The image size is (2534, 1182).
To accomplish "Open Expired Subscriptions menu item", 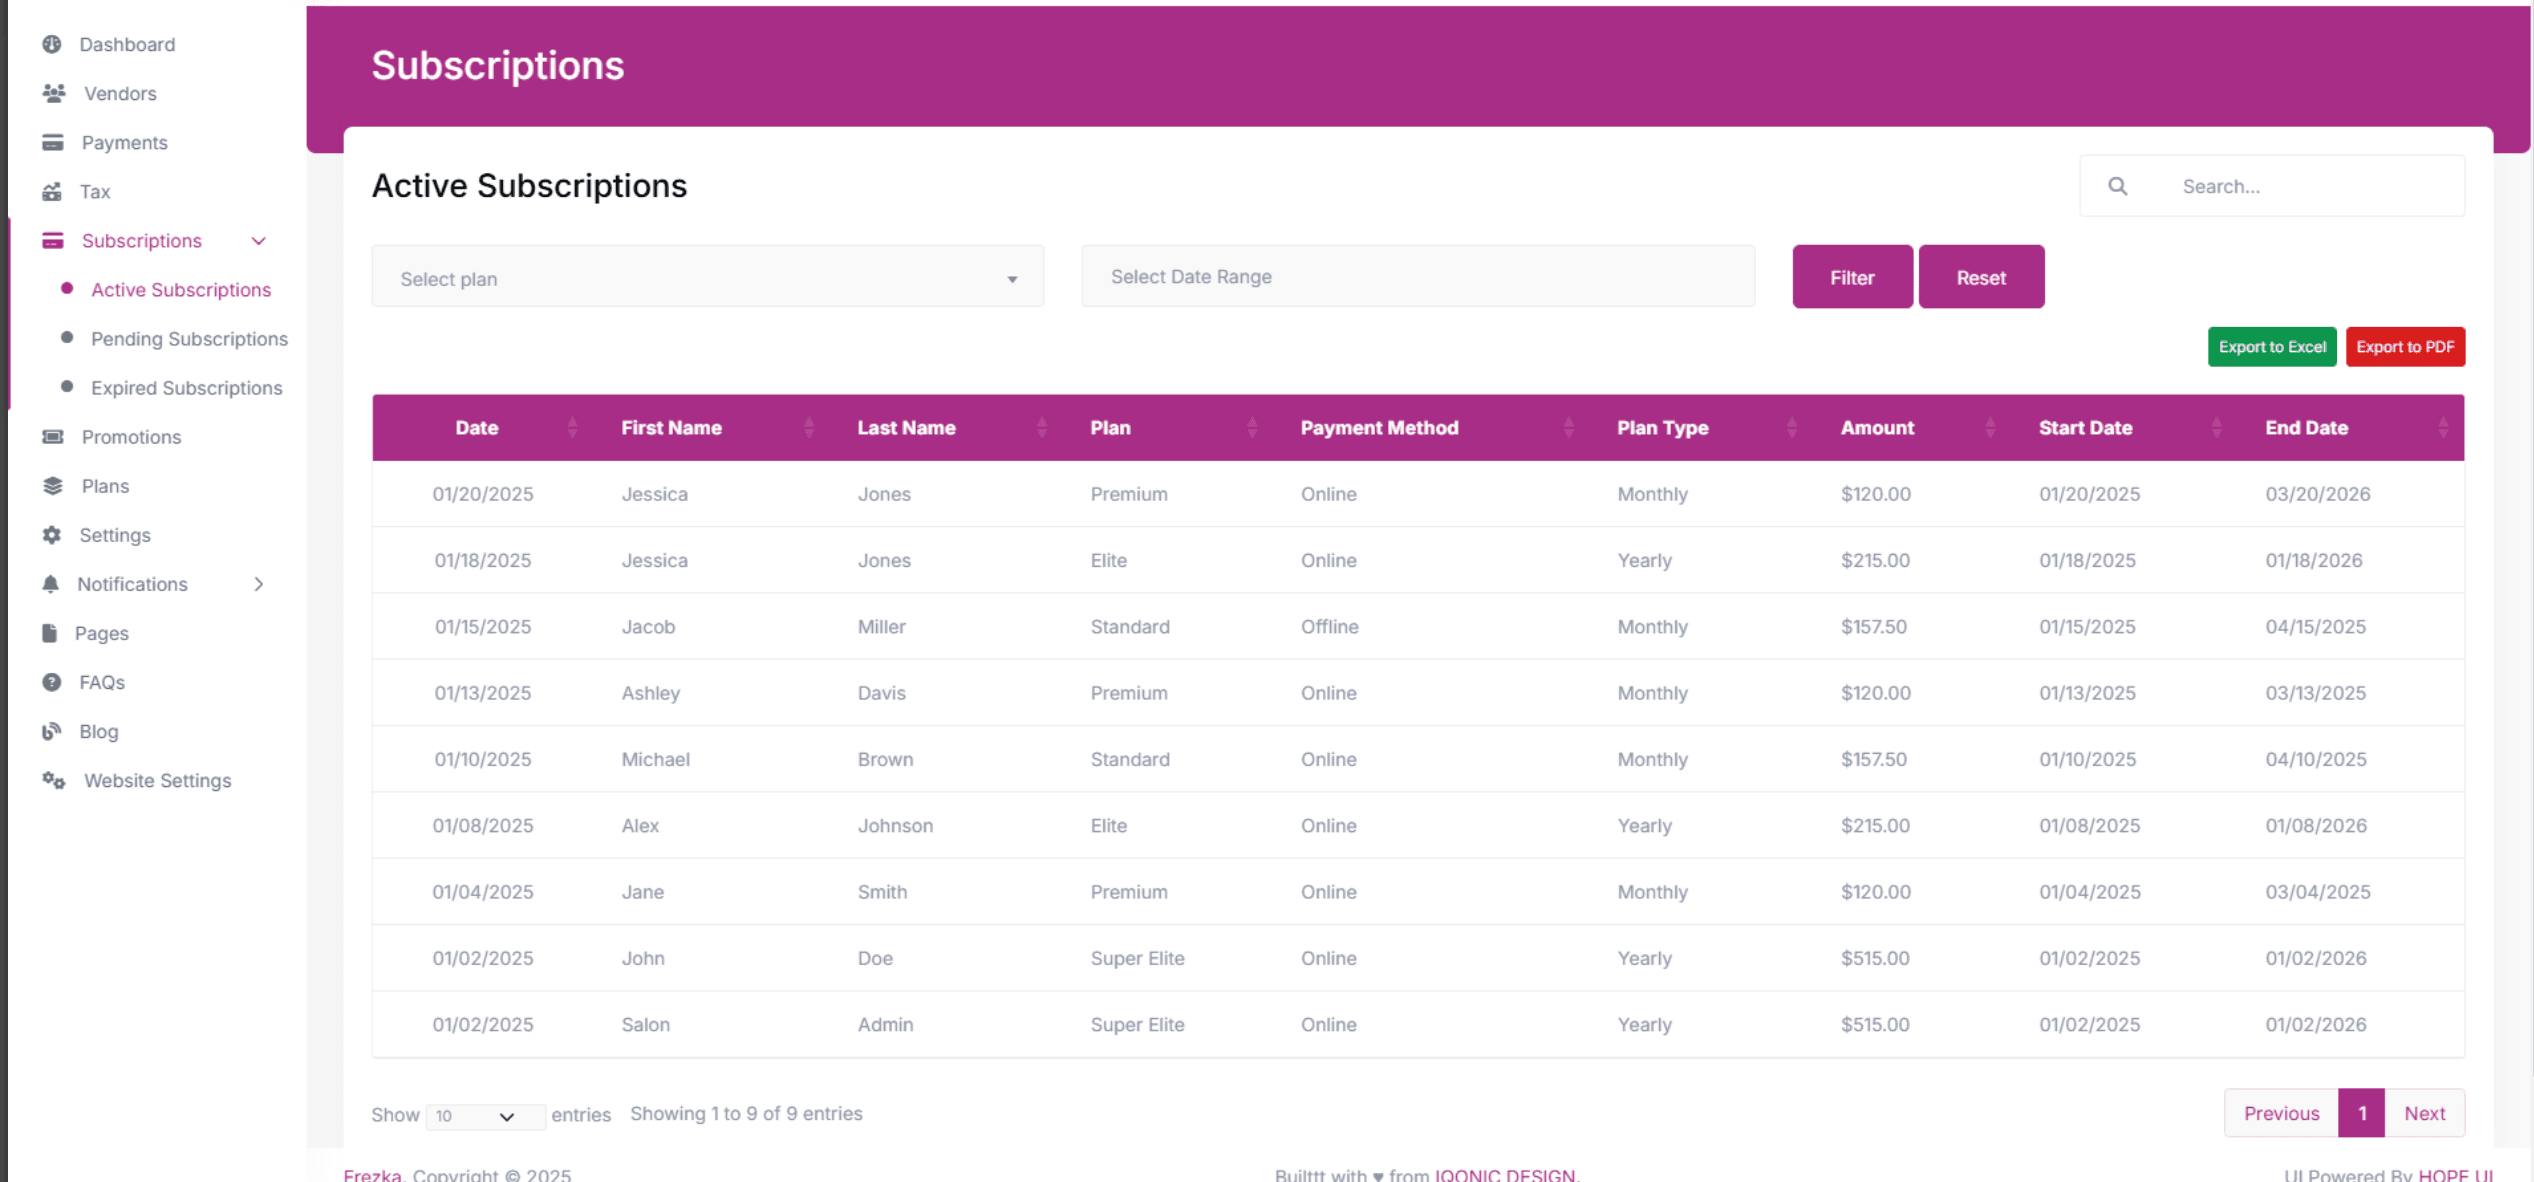I will click(186, 387).
